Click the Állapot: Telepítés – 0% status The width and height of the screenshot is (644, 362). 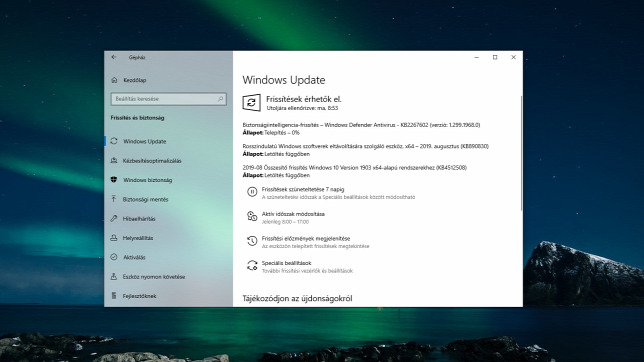tap(271, 133)
